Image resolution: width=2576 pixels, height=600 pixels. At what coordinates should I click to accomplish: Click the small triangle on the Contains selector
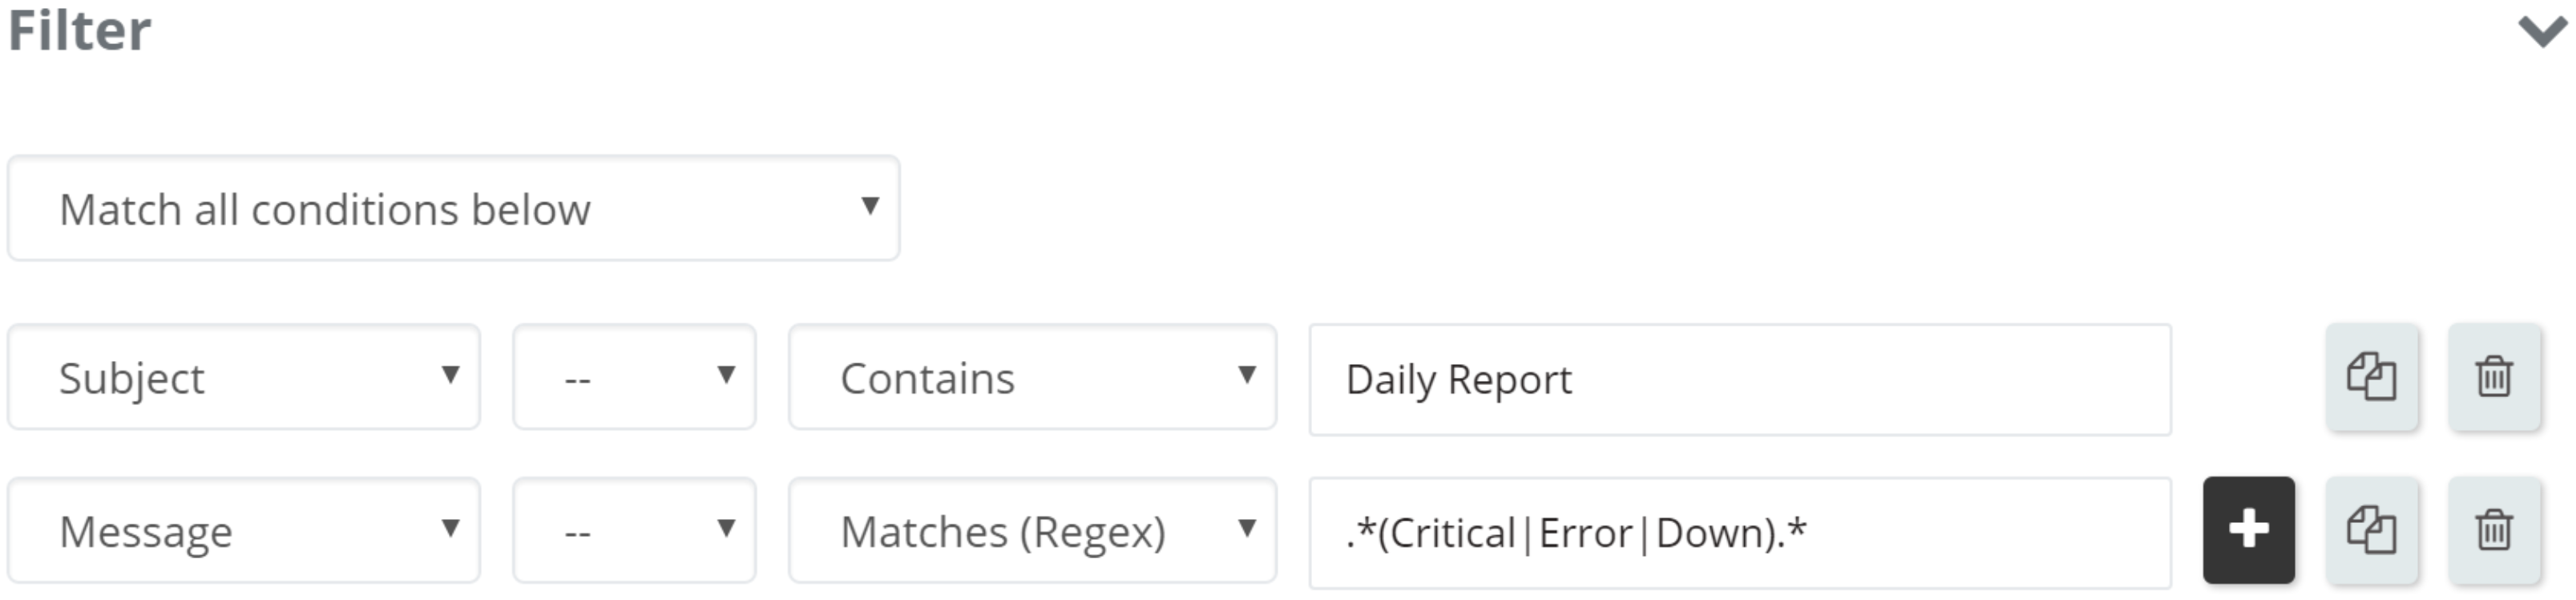[x=1246, y=374]
